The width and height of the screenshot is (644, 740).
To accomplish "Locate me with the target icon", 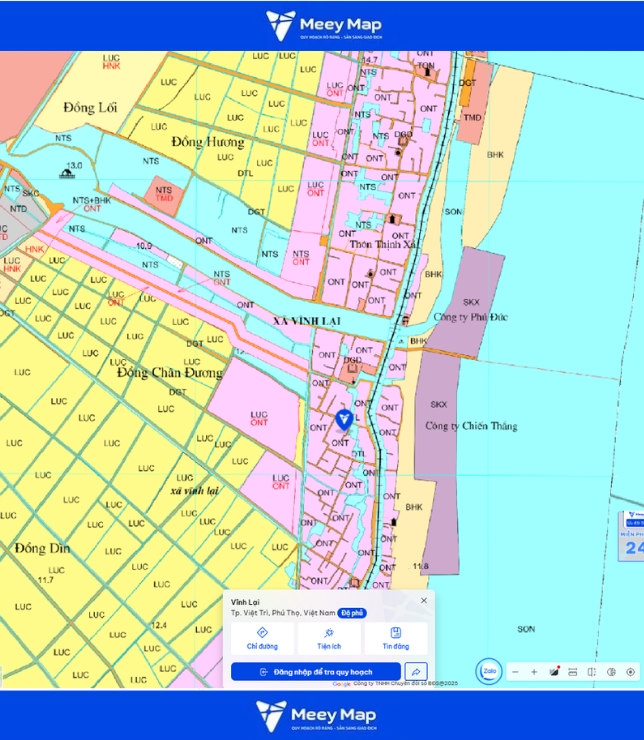I will (630, 672).
